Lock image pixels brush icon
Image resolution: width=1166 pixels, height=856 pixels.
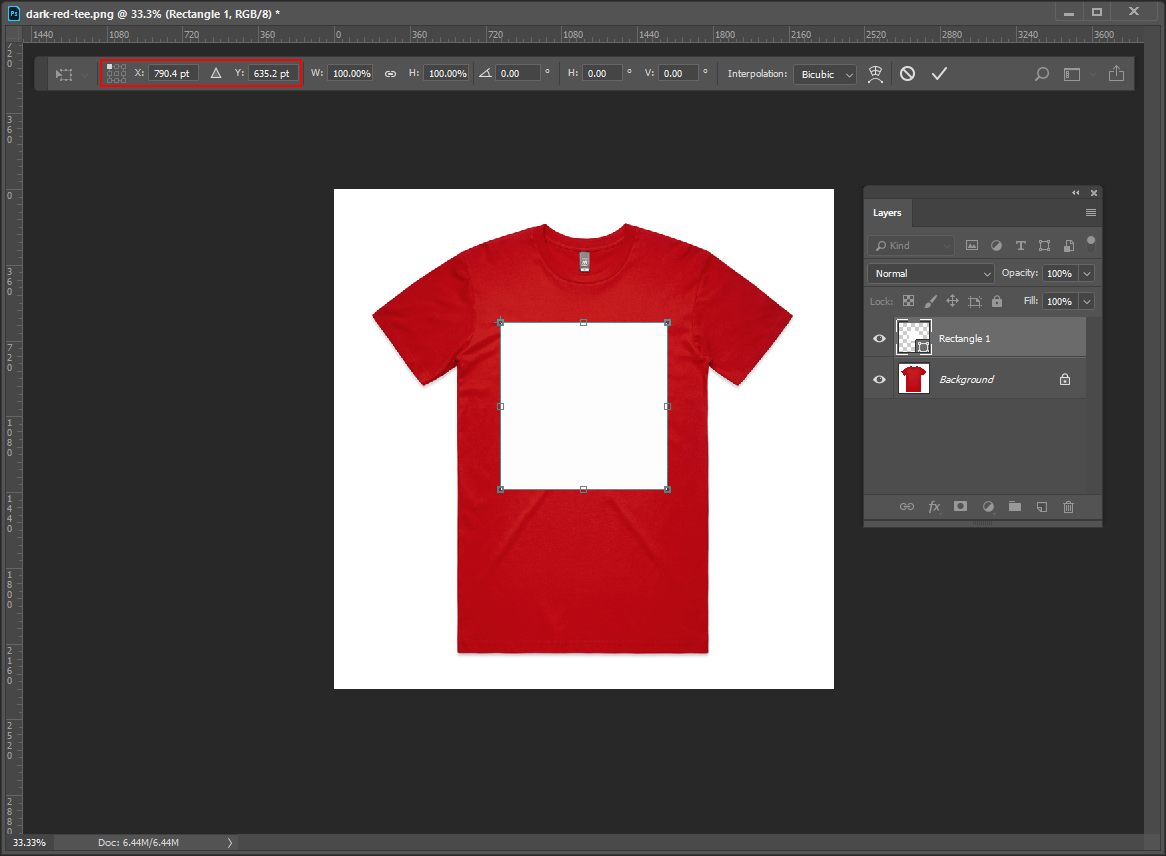pos(930,301)
